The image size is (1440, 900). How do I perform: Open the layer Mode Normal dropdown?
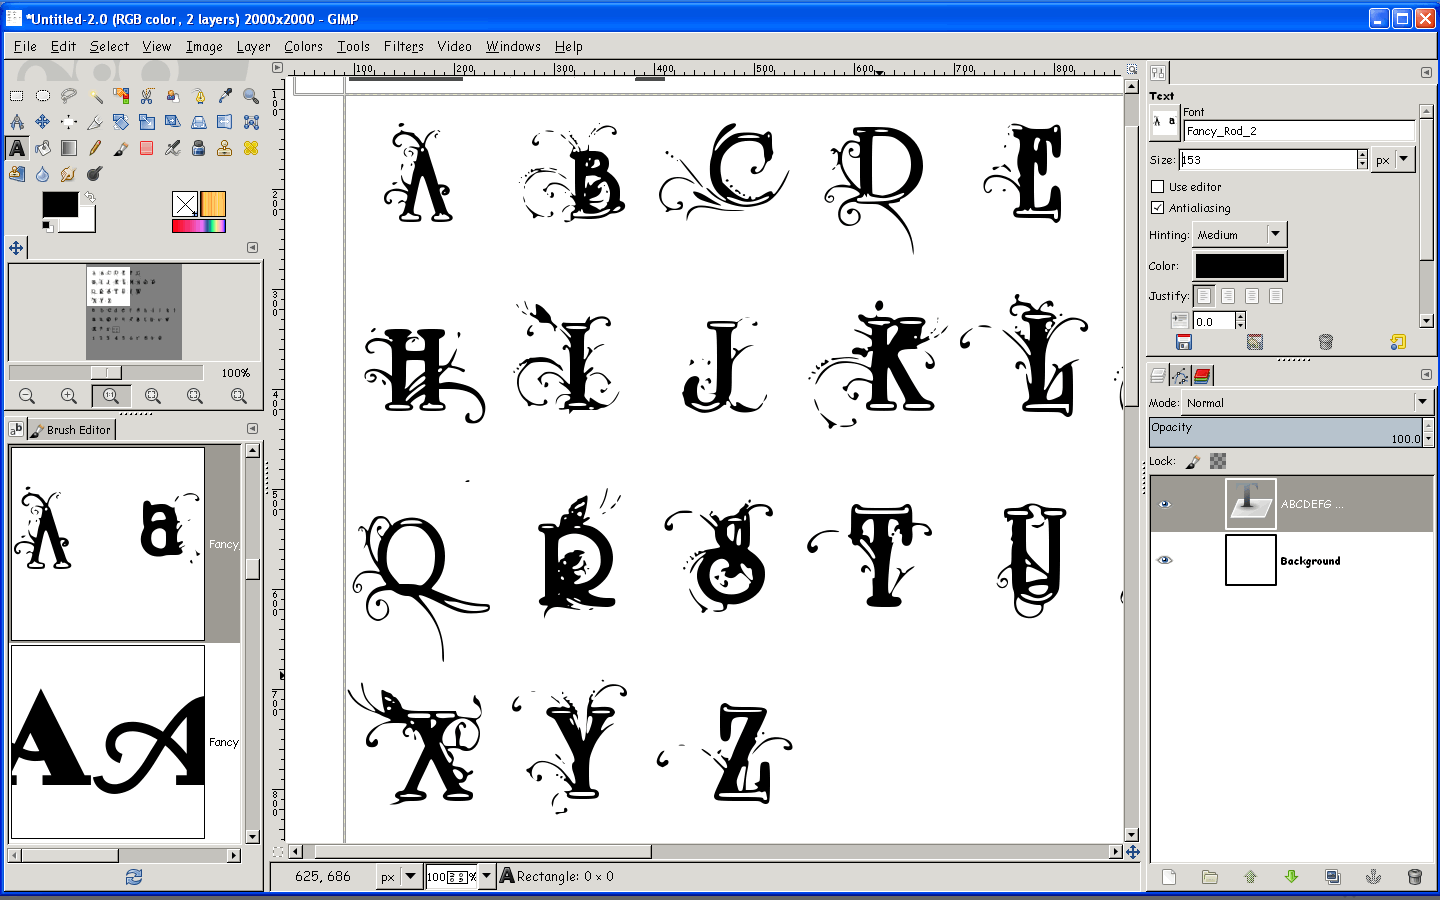1308,402
